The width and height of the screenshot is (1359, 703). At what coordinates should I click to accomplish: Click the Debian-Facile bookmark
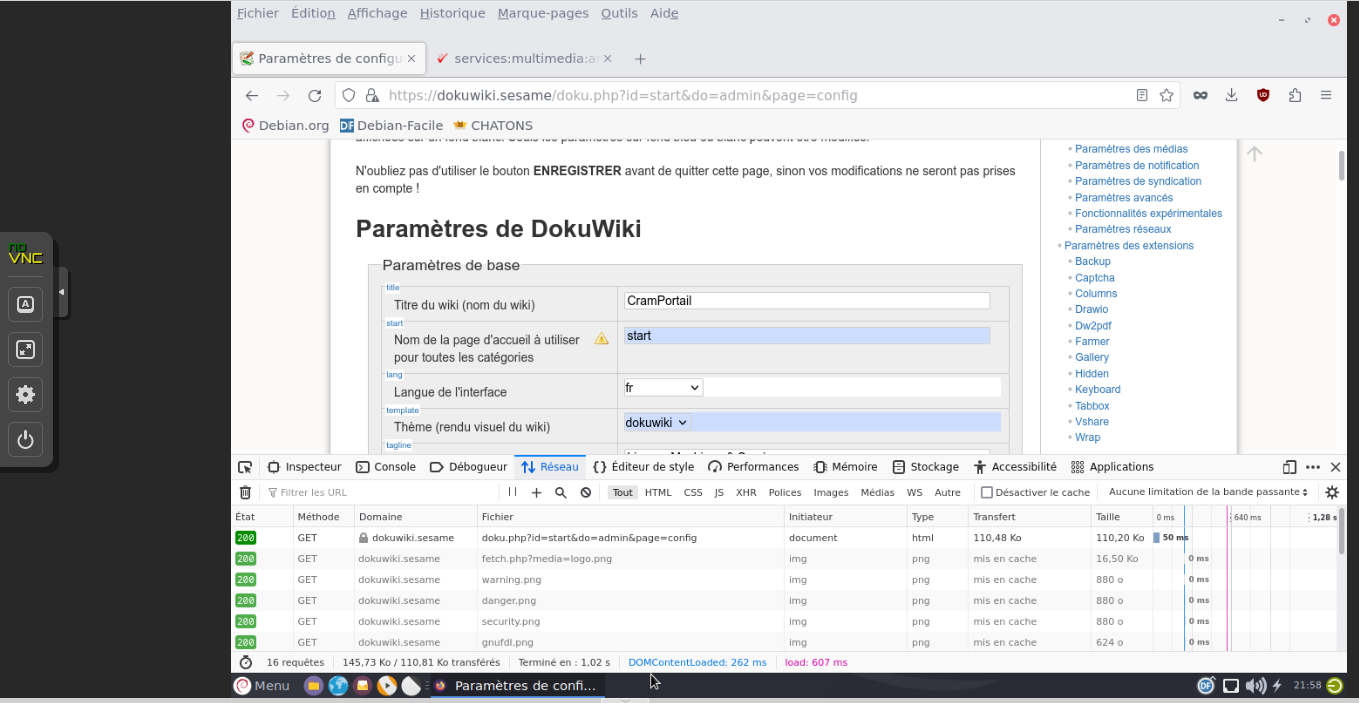tap(393, 125)
